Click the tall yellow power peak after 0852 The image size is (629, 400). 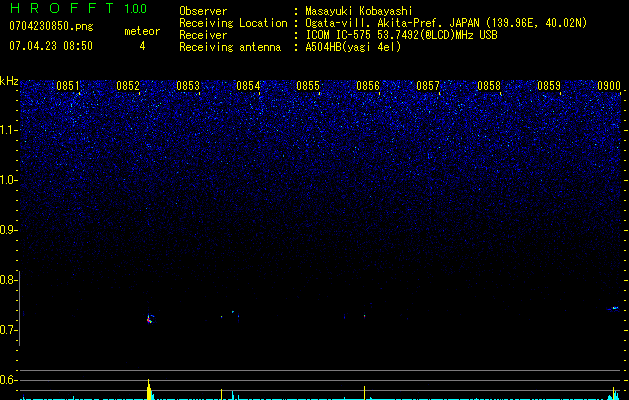tap(149, 390)
